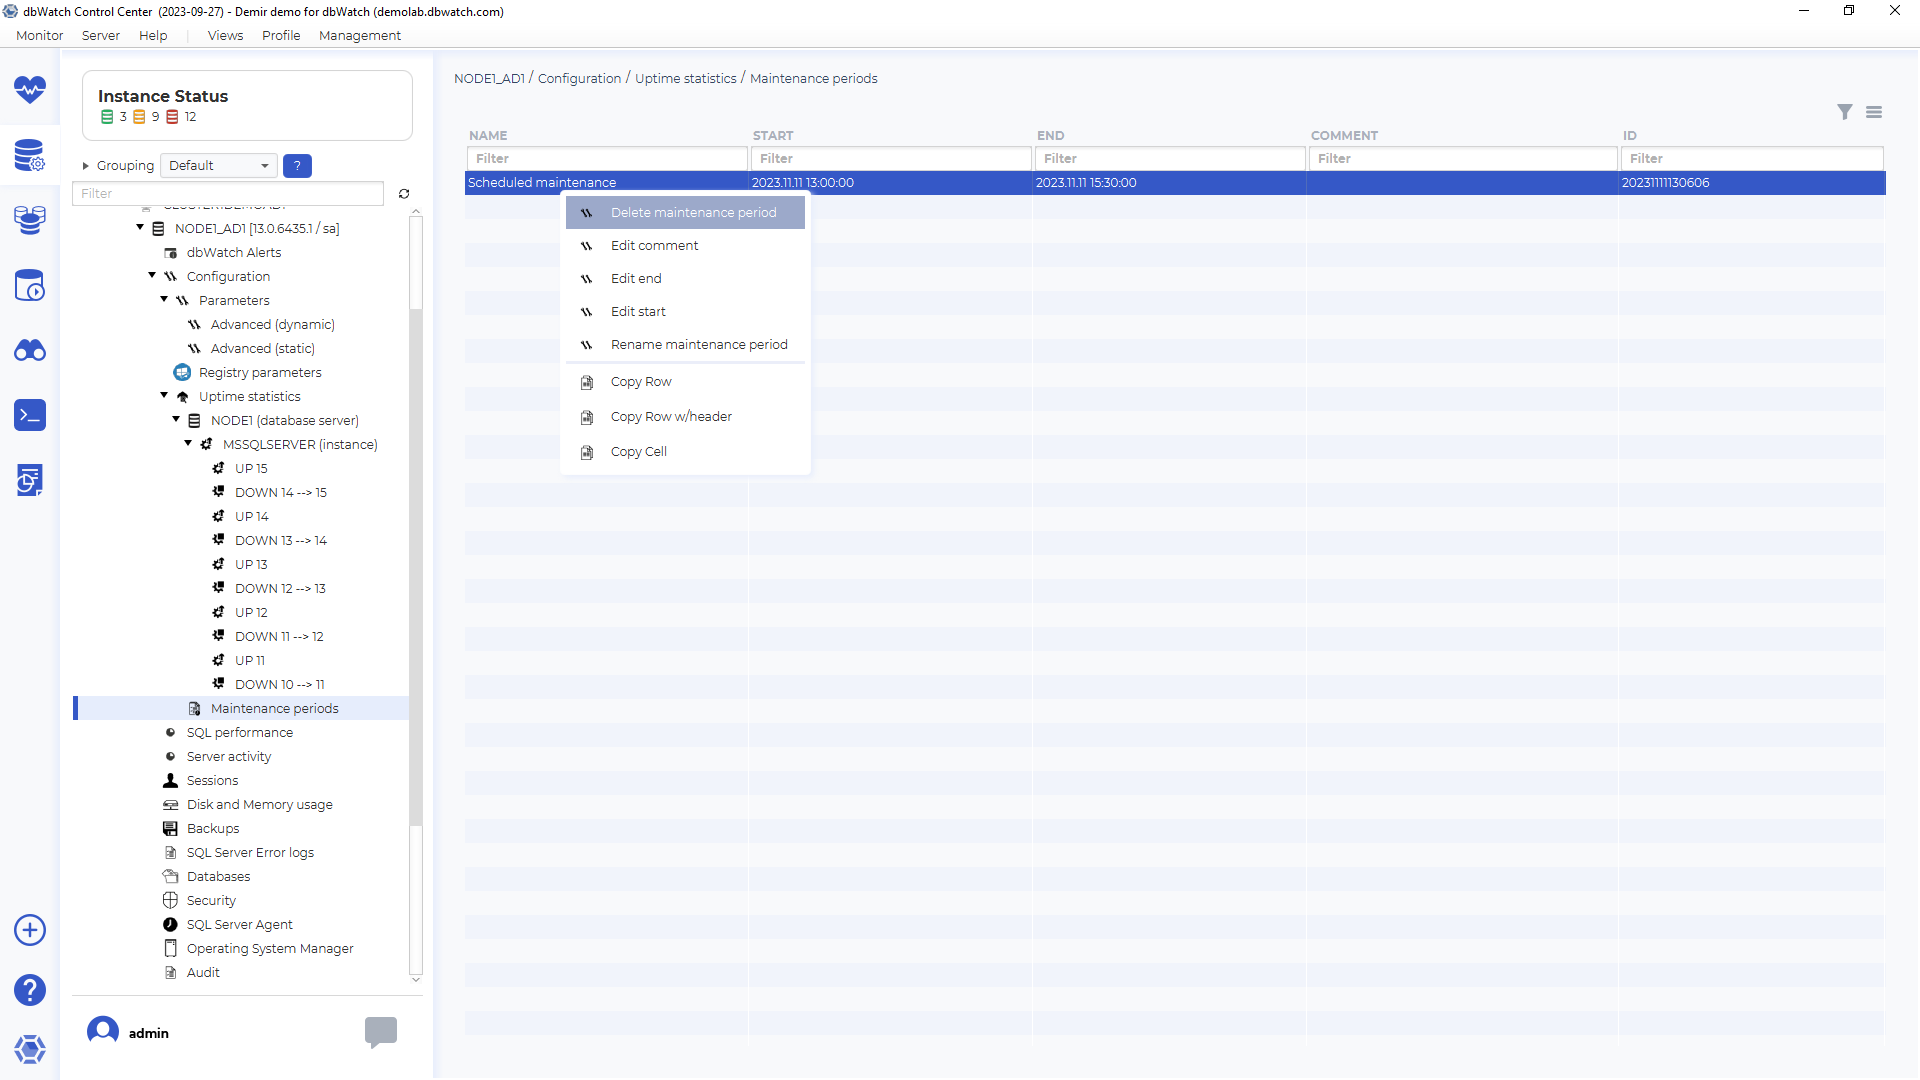Collapse the Configuration tree node
Image resolution: width=1920 pixels, height=1080 pixels.
click(152, 276)
